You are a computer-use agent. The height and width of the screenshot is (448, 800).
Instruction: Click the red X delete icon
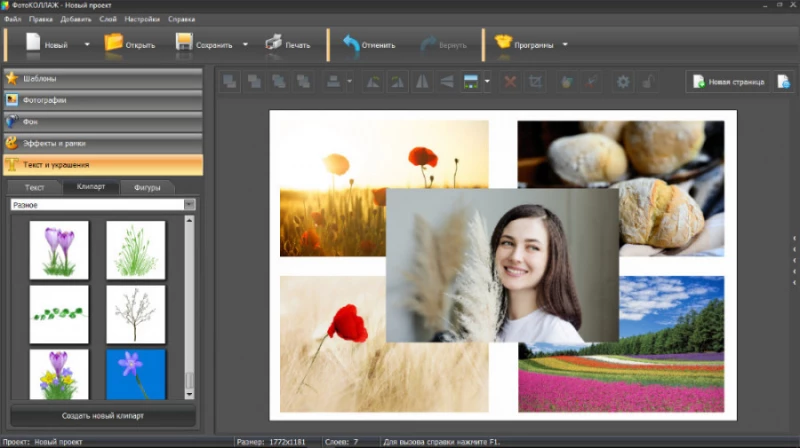coord(510,82)
